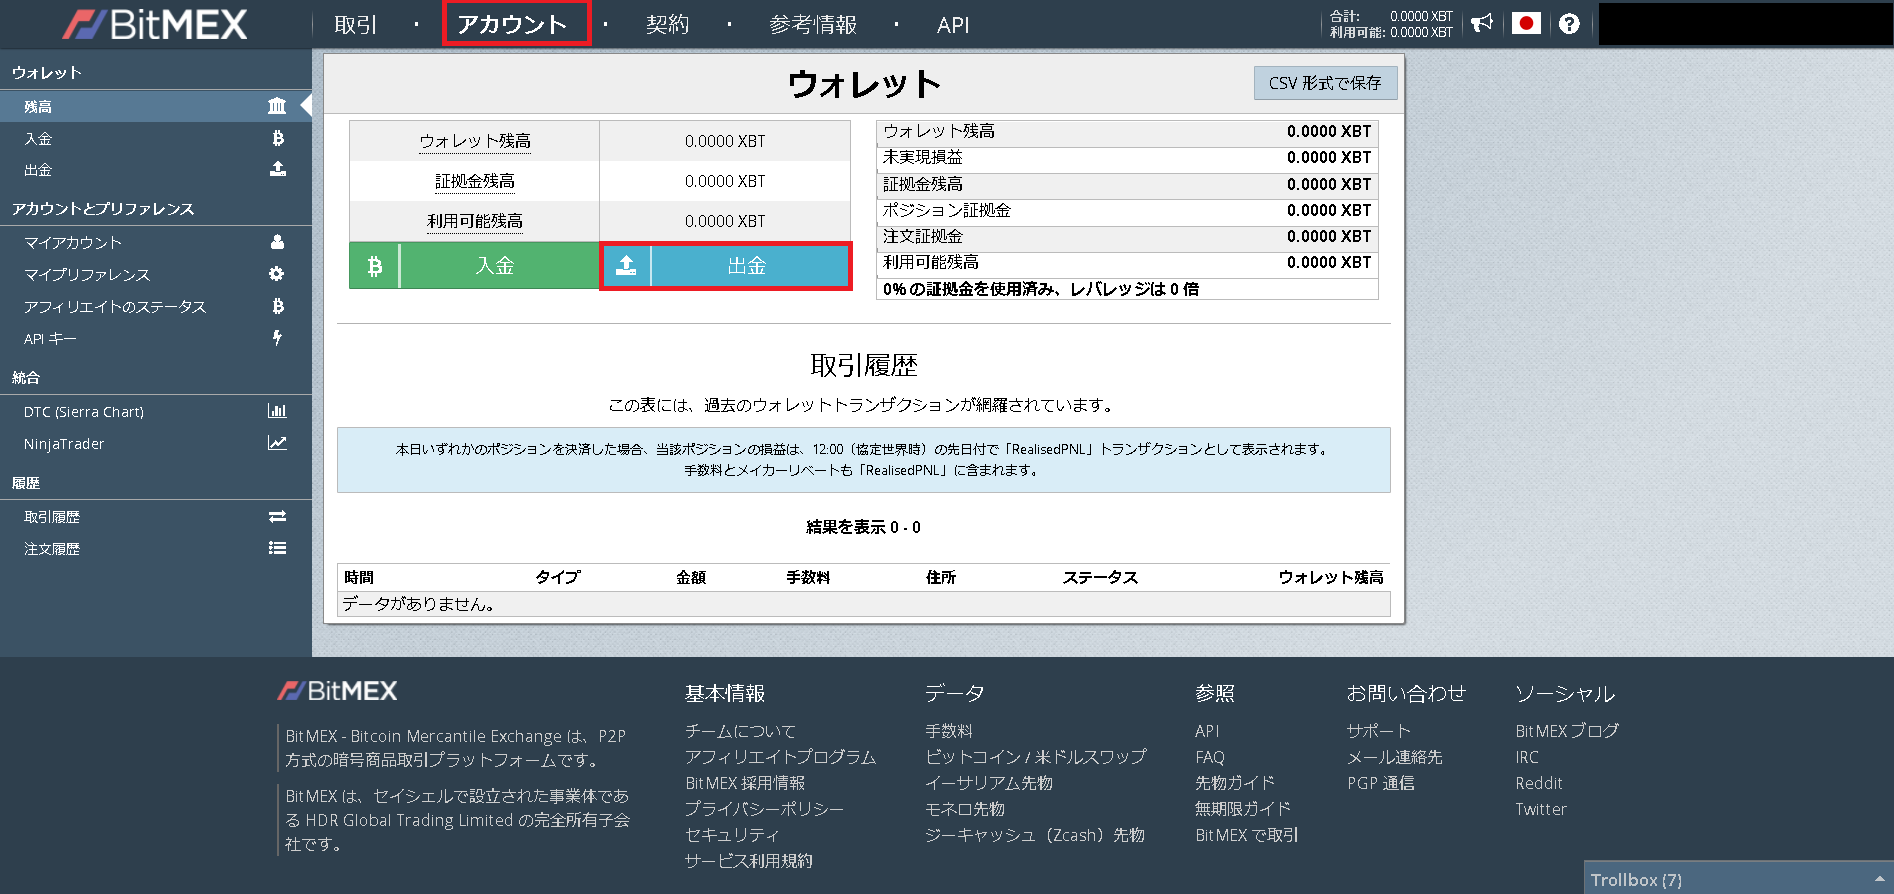Open the チームについて footer link
Viewport: 1894px width, 894px height.
pos(740,731)
